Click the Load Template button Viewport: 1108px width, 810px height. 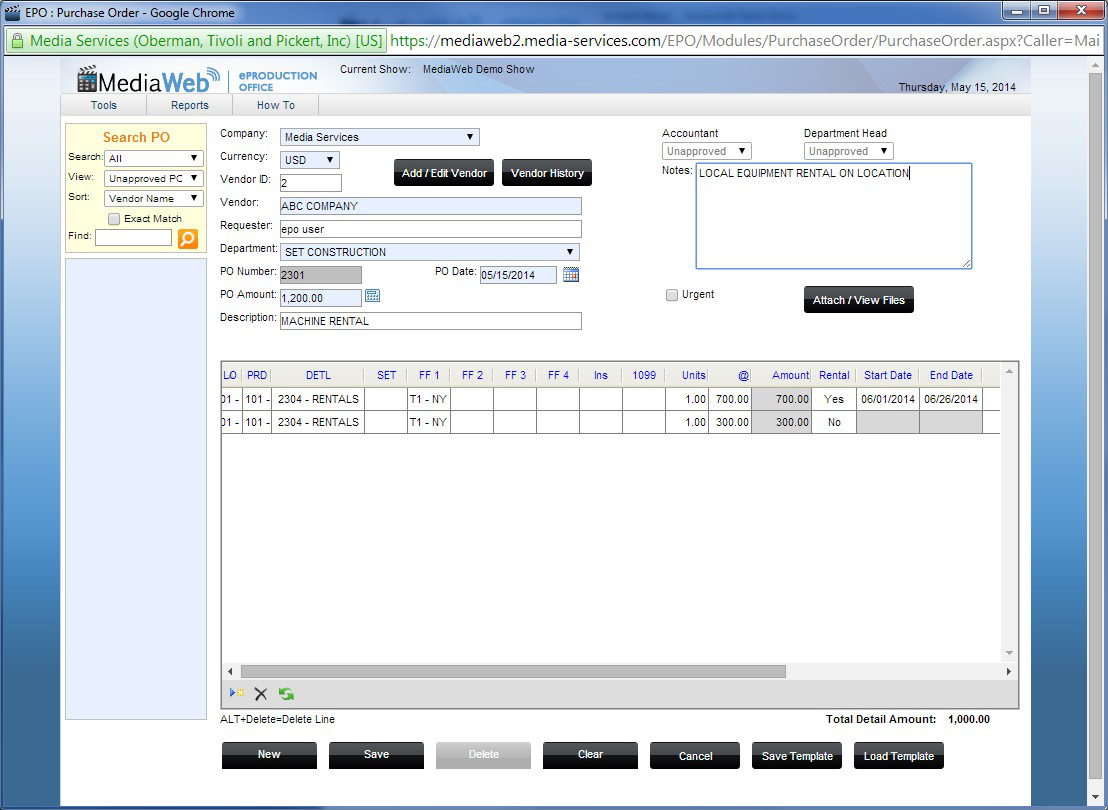pos(899,756)
